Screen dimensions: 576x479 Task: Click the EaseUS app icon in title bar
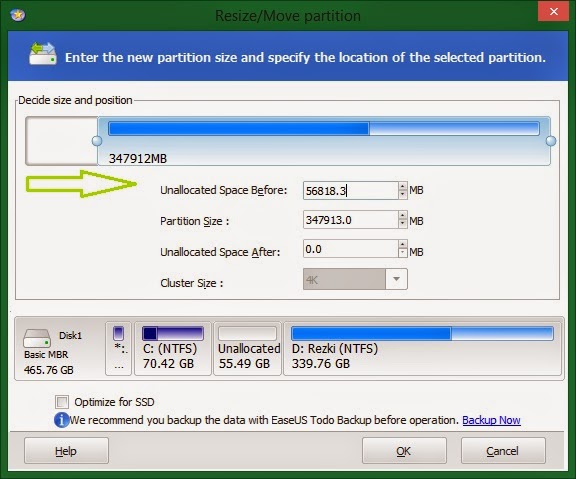[18, 15]
